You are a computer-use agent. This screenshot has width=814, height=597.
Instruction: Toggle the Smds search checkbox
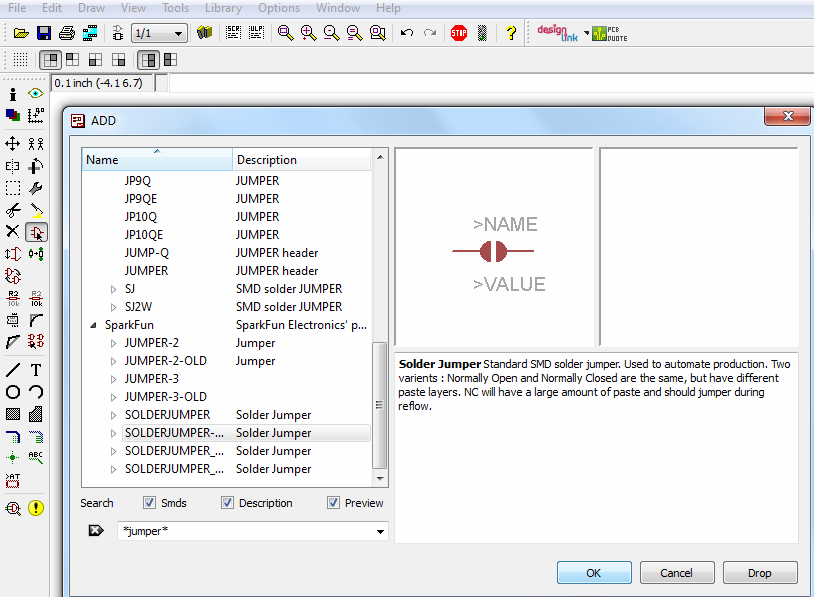click(149, 503)
